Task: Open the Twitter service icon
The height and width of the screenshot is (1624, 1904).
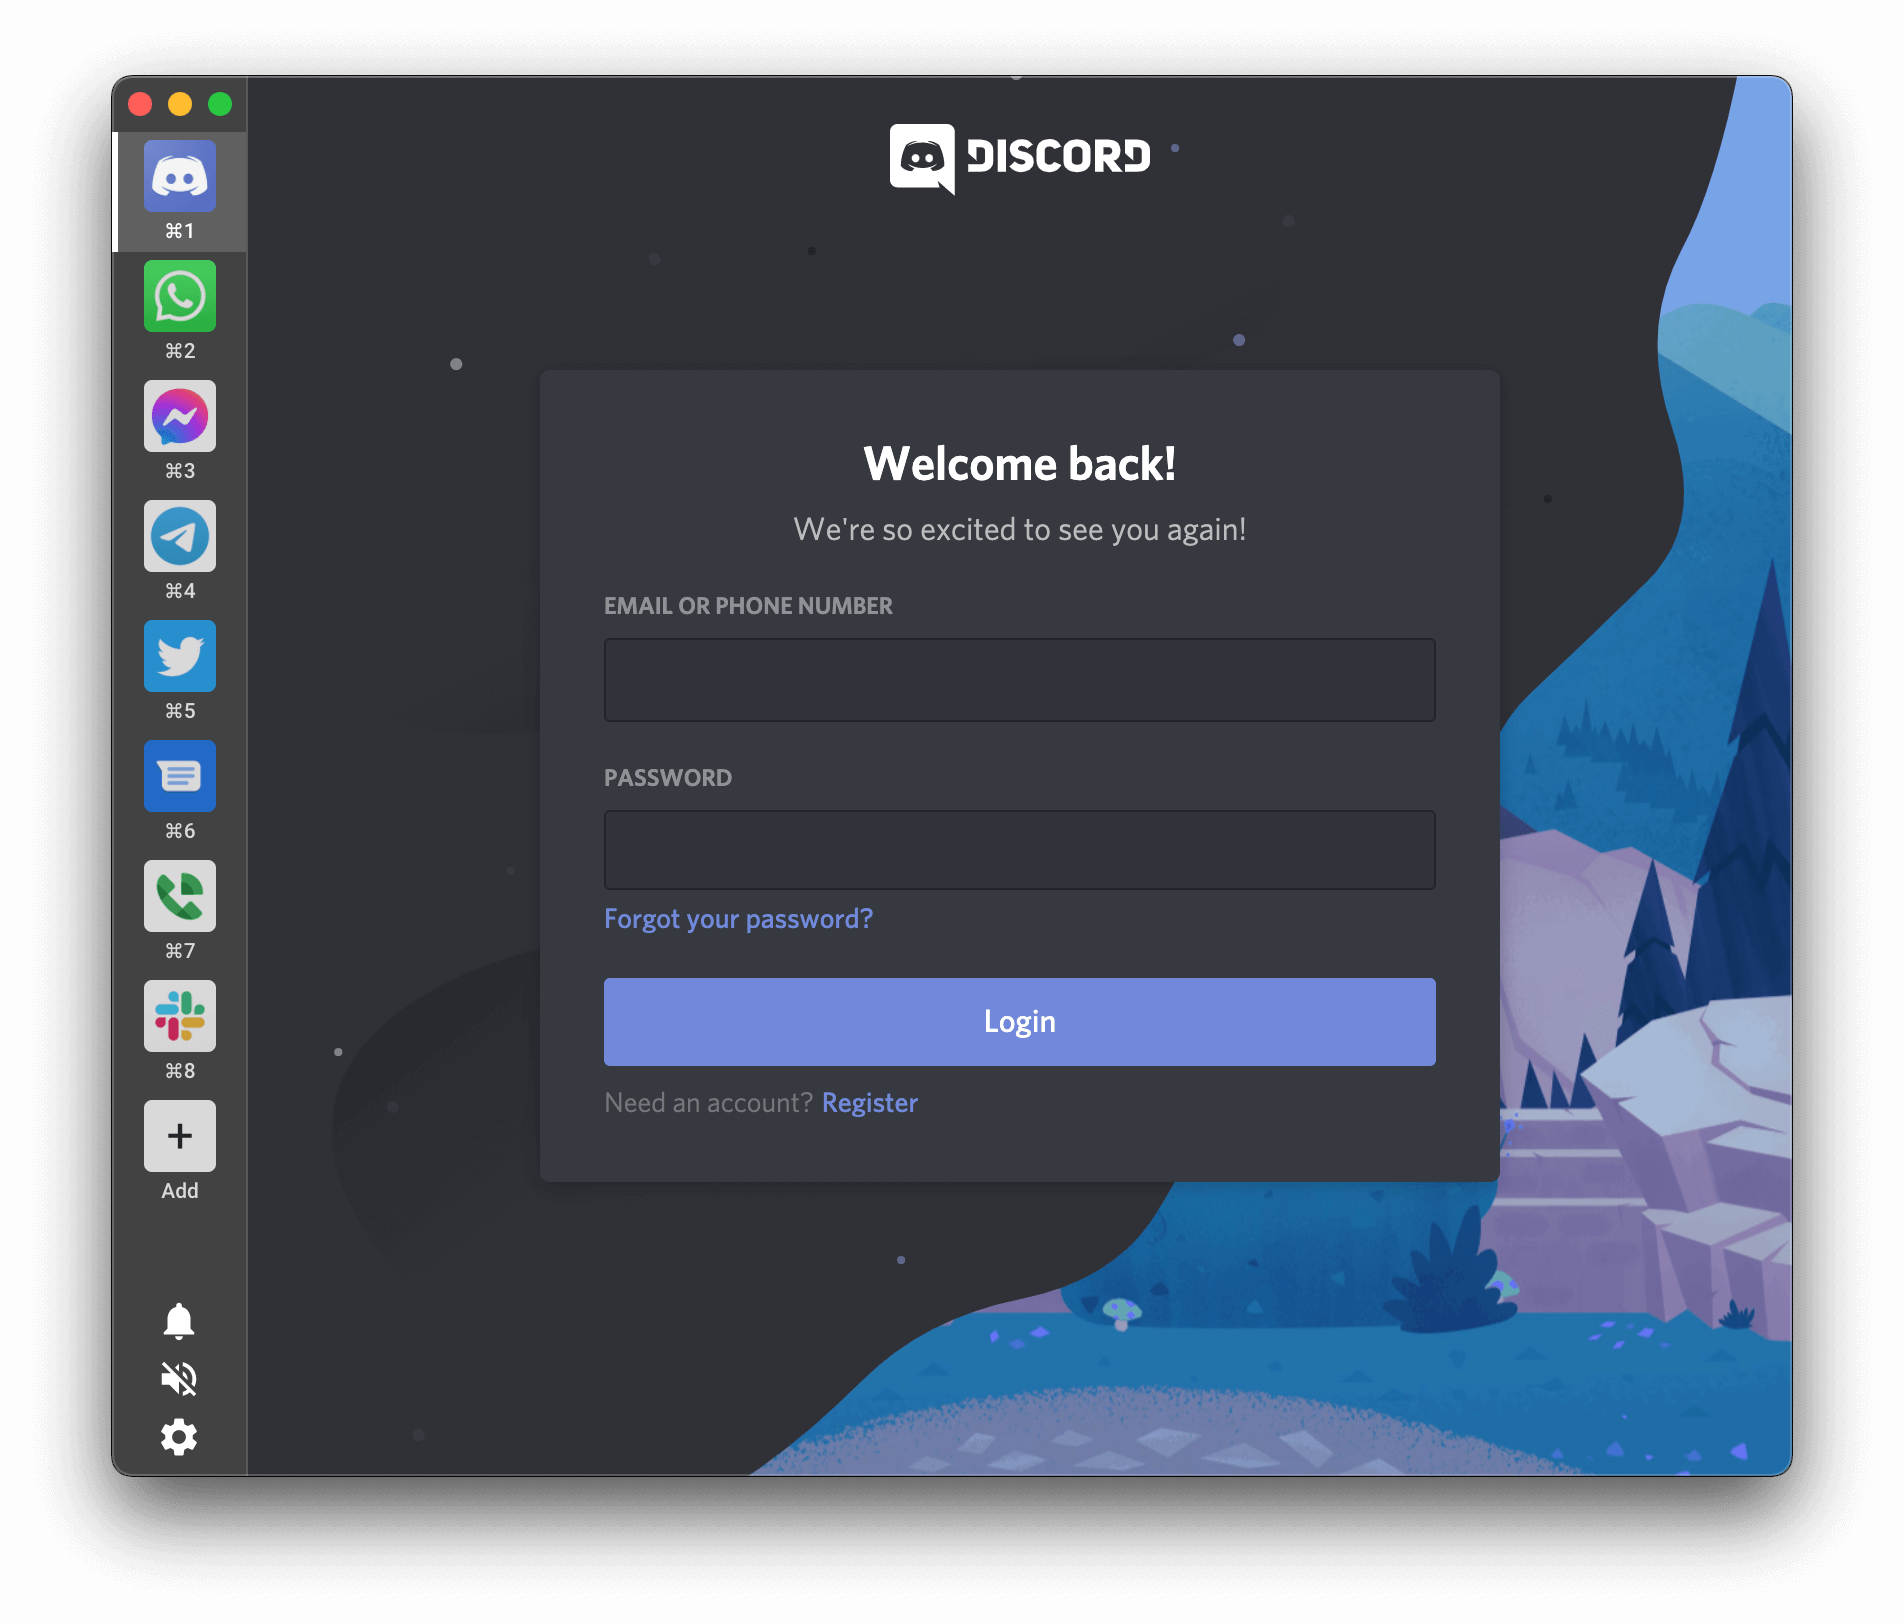Action: click(x=180, y=657)
